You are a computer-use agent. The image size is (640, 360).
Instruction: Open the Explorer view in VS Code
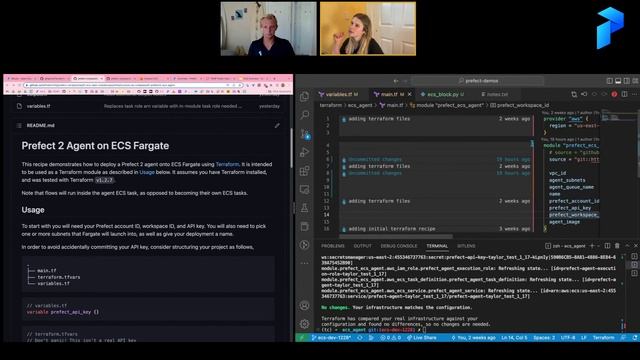pyautogui.click(x=304, y=97)
